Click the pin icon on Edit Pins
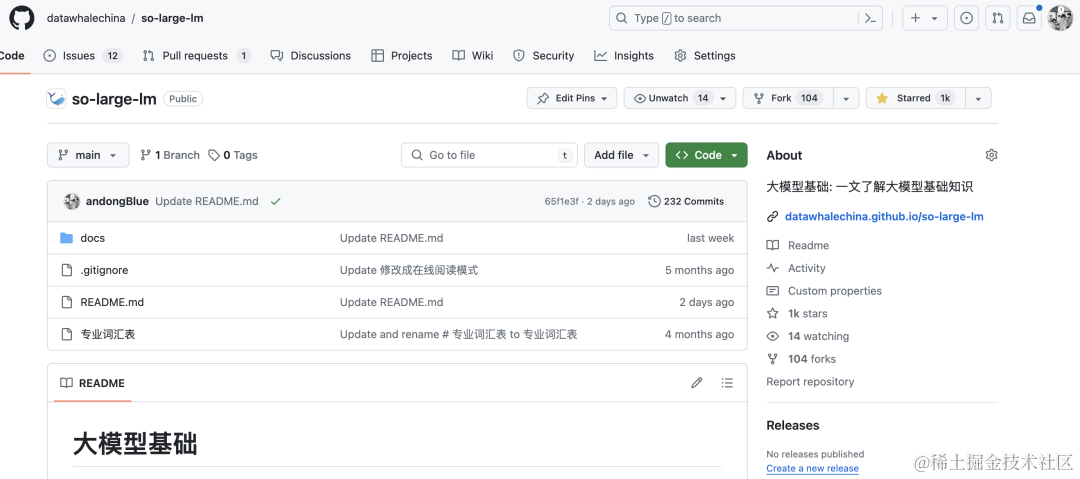Screen dimensions: 1080x479 click(543, 98)
